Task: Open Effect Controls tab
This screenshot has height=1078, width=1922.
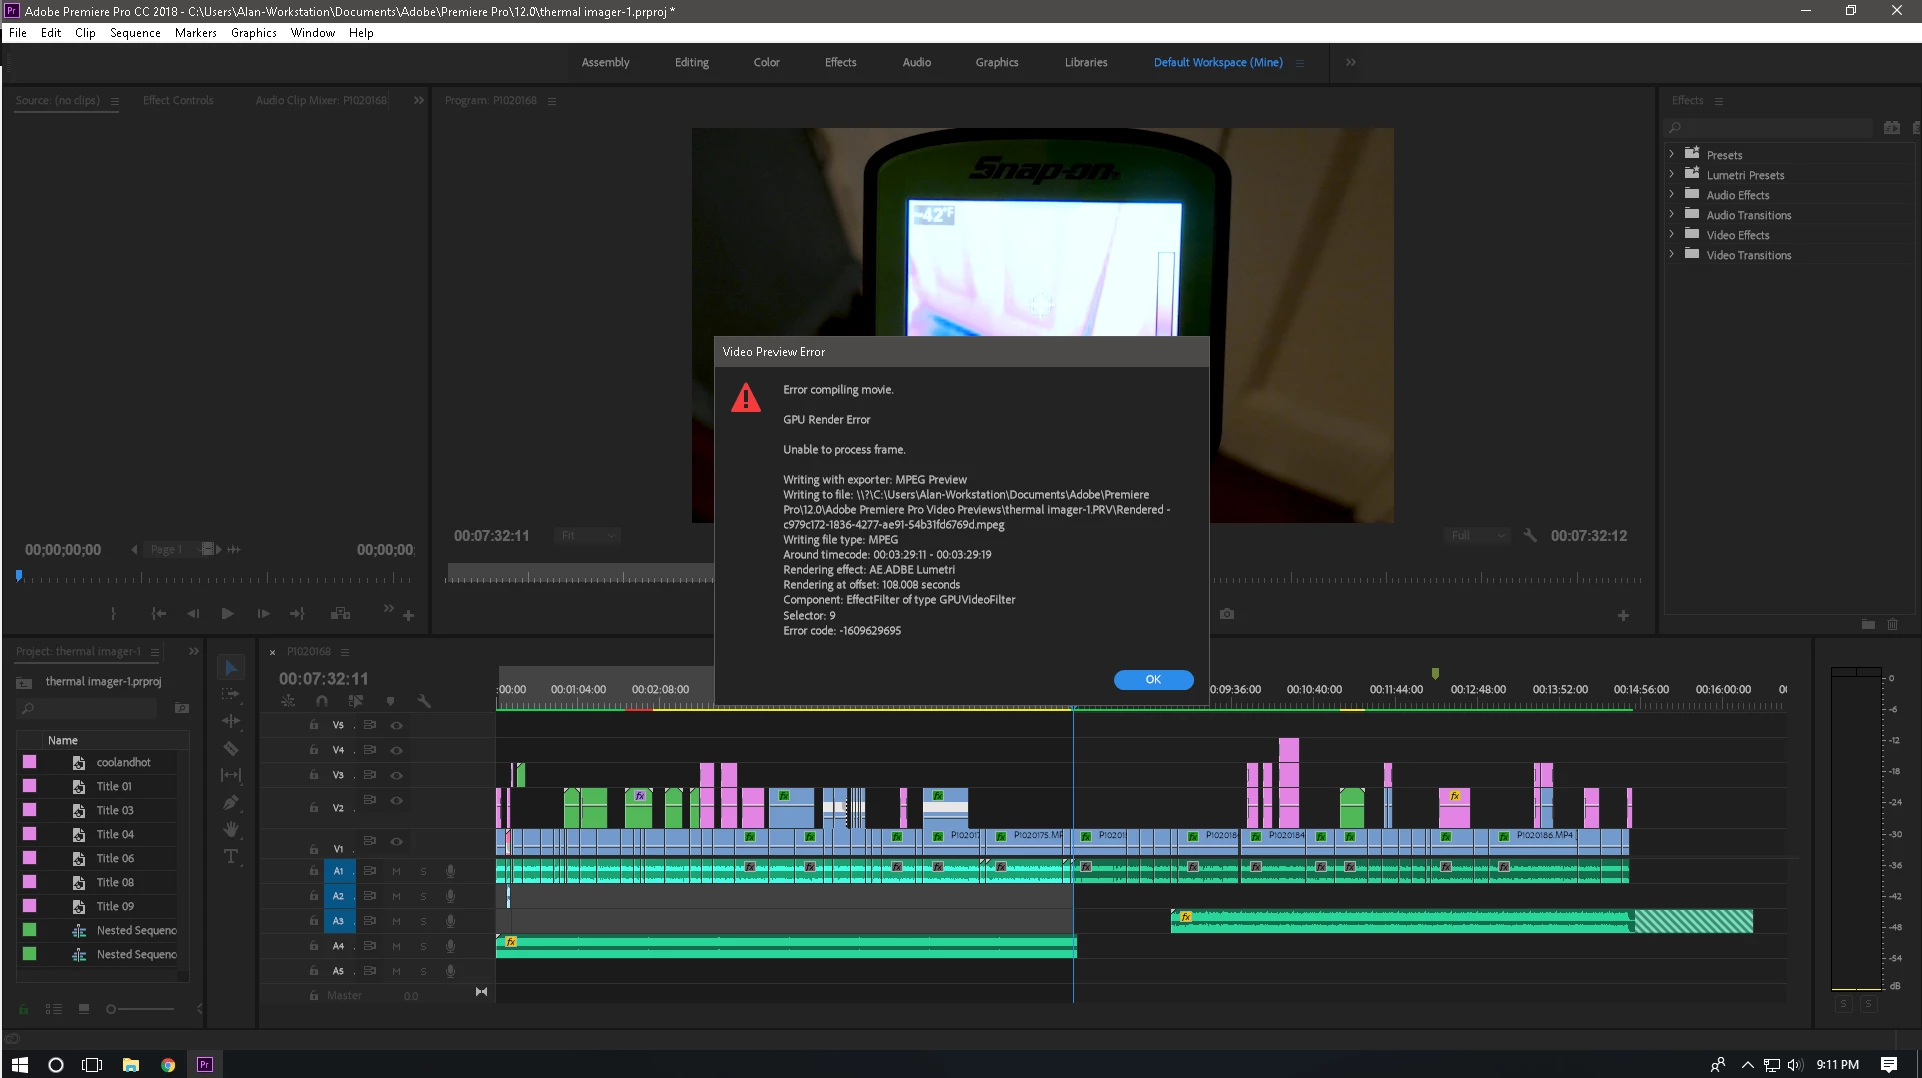Action: point(178,100)
